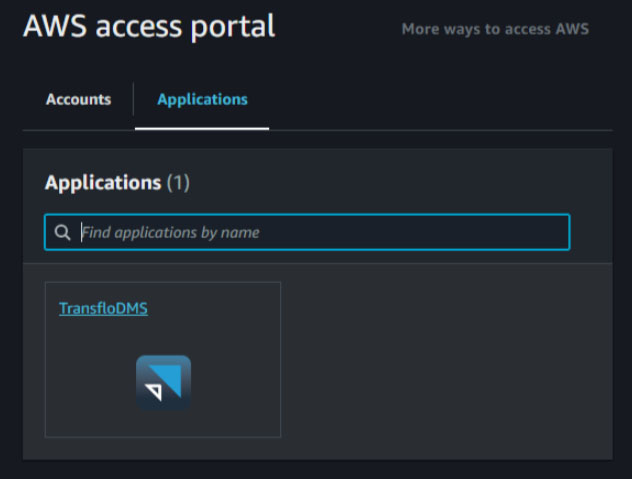632x479 pixels.
Task: Open the TransfloDMS application icon
Action: coord(163,382)
